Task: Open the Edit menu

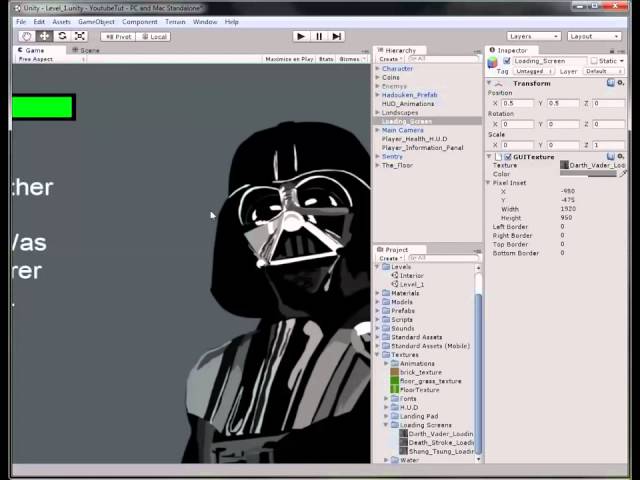Action: tap(39, 22)
